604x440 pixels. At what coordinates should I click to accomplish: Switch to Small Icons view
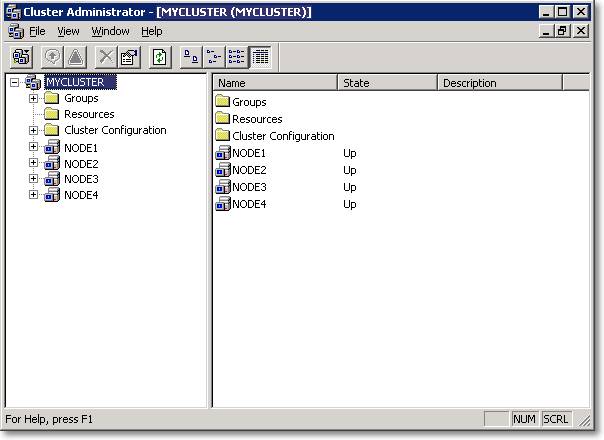[213, 57]
